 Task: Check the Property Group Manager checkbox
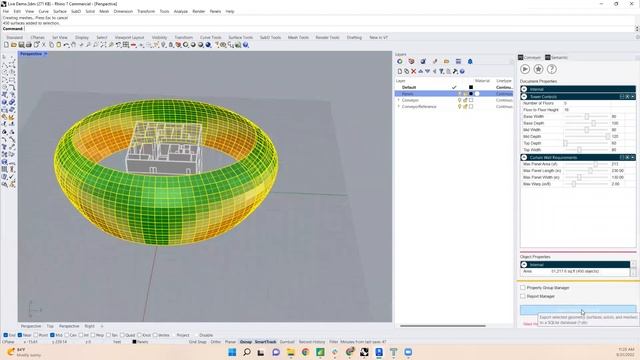pyautogui.click(x=523, y=288)
